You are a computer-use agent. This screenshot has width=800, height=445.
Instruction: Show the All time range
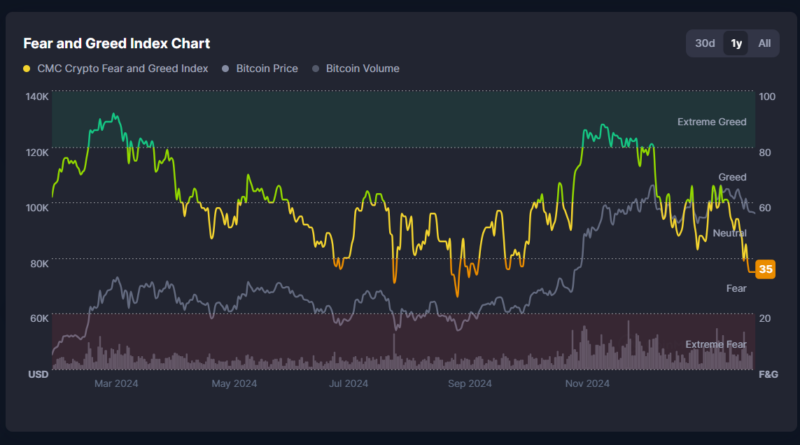tap(764, 43)
